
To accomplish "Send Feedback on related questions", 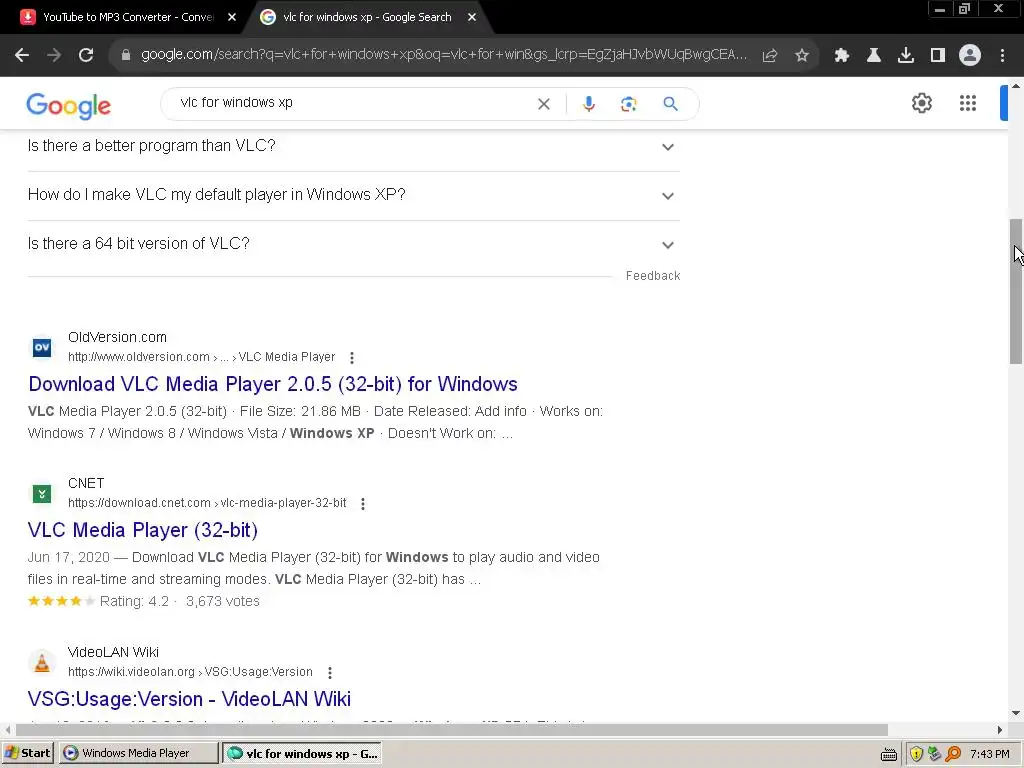I will click(652, 276).
